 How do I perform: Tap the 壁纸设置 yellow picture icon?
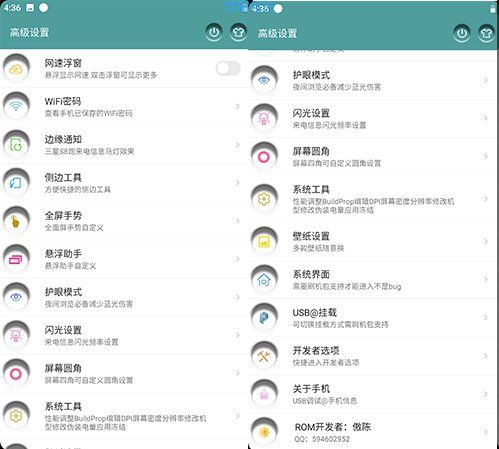pyautogui.click(x=264, y=241)
